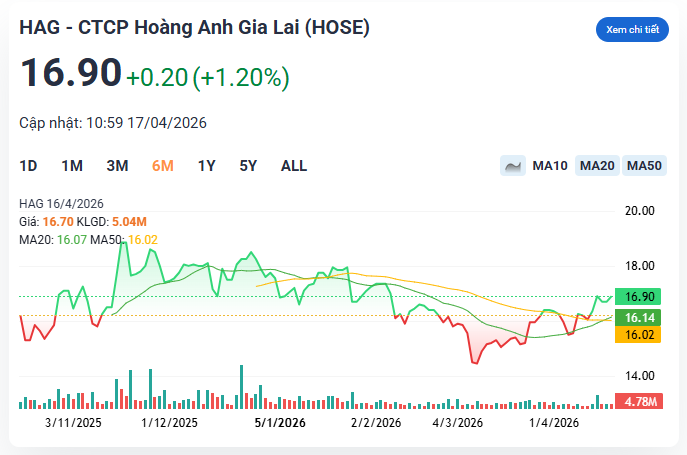This screenshot has width=687, height=455.
Task: Select the ALL time range
Action: [x=294, y=166]
